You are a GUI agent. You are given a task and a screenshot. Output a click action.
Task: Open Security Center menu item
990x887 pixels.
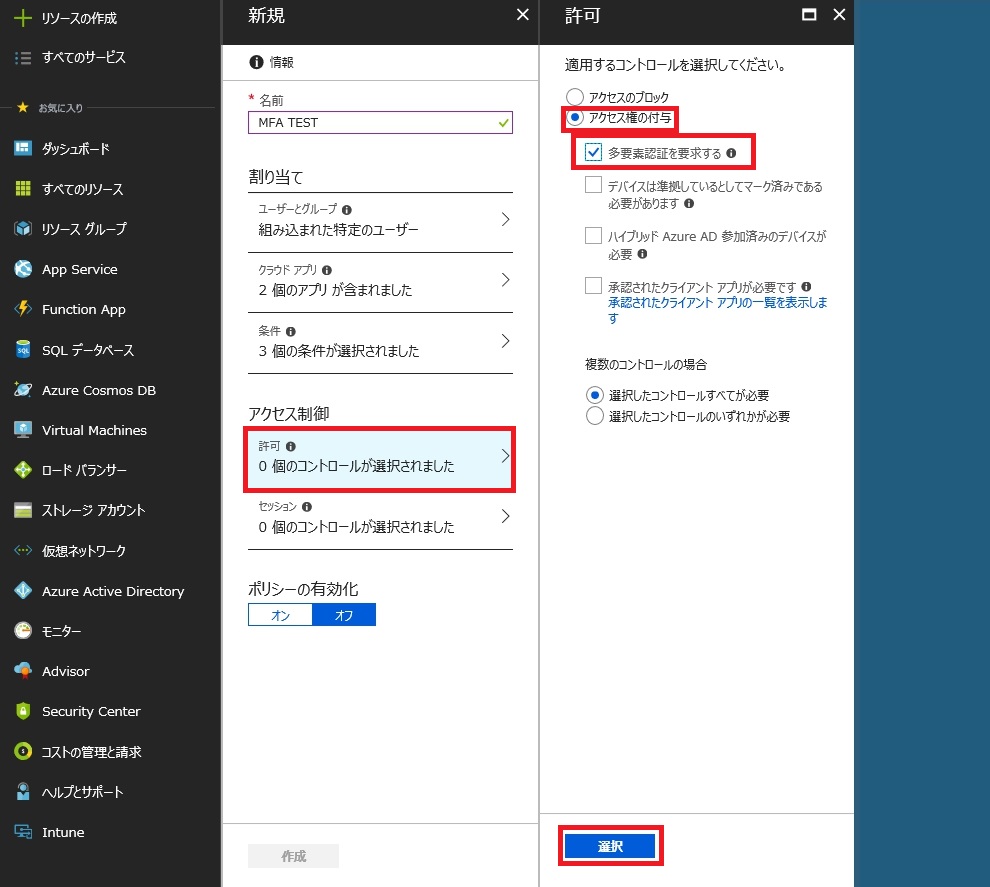[x=91, y=711]
